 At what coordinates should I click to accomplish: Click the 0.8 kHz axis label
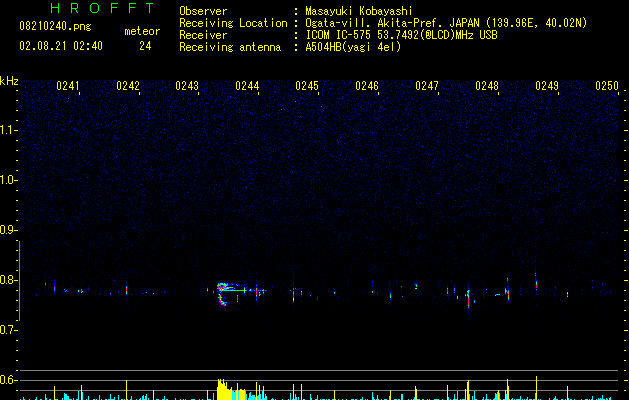[x=8, y=280]
